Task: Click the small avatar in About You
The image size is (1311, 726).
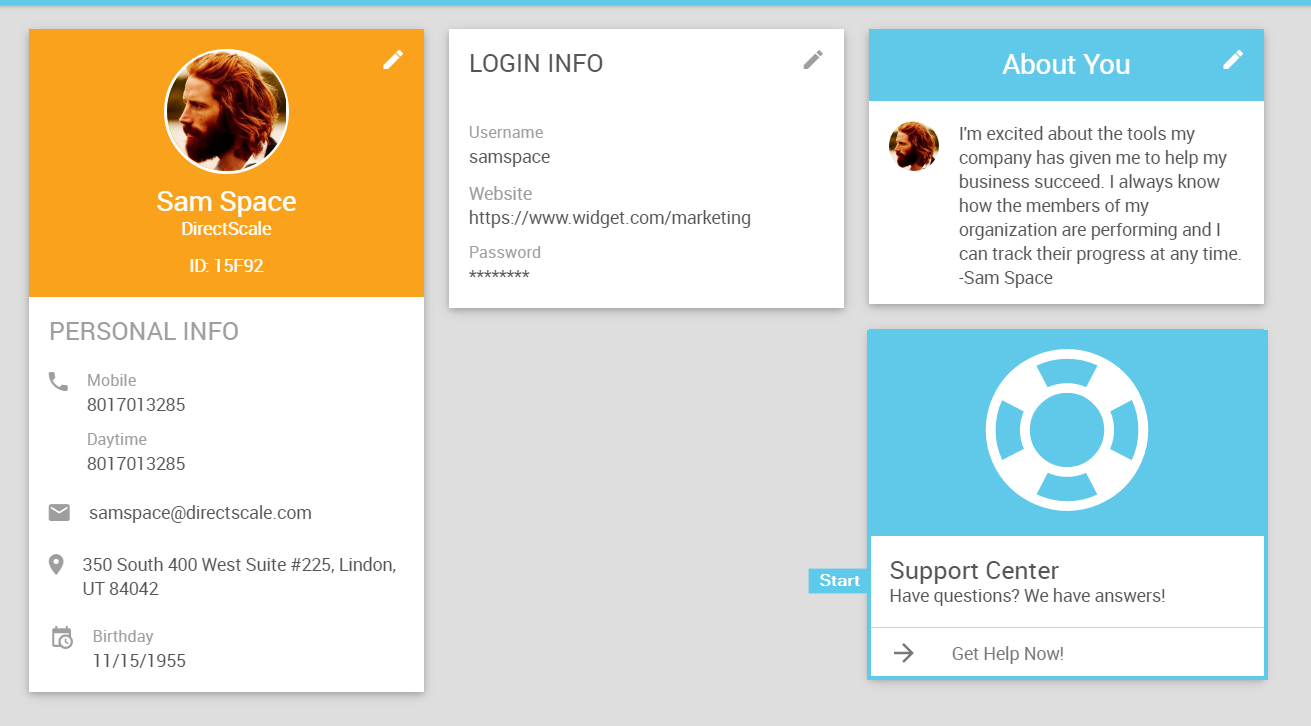Action: (x=913, y=147)
